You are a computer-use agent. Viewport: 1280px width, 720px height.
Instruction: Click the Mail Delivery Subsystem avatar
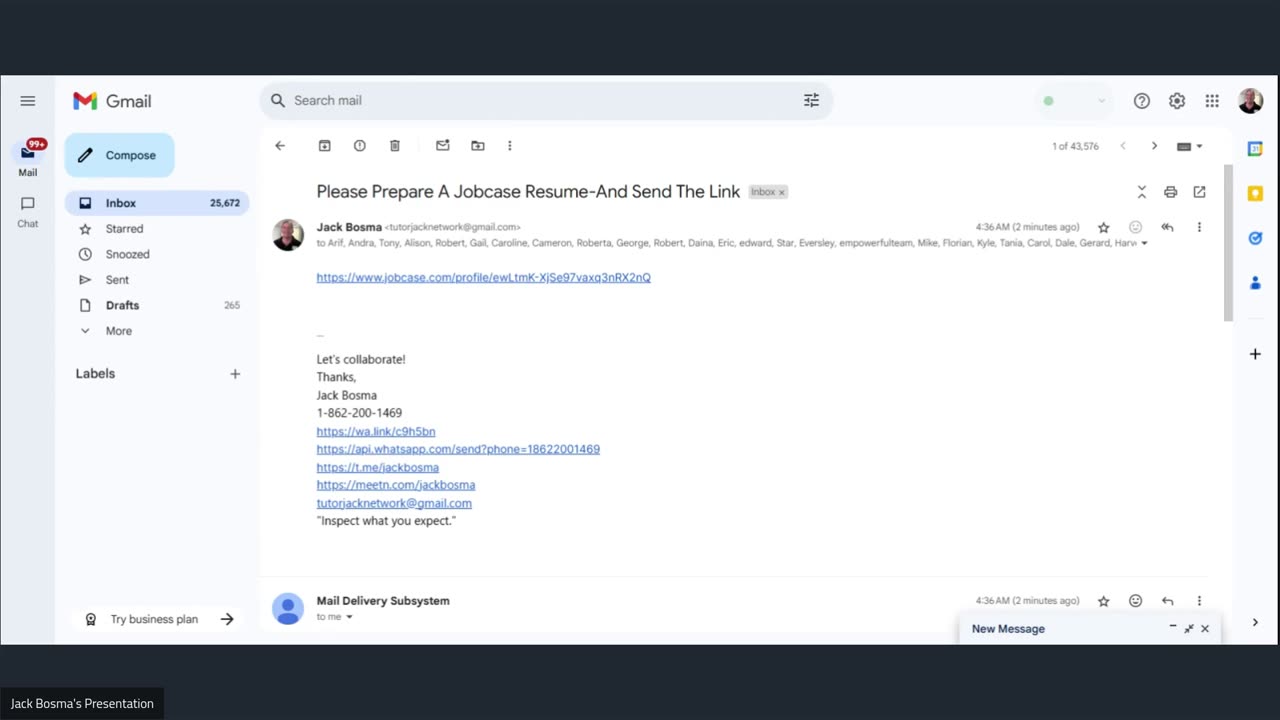pyautogui.click(x=288, y=608)
